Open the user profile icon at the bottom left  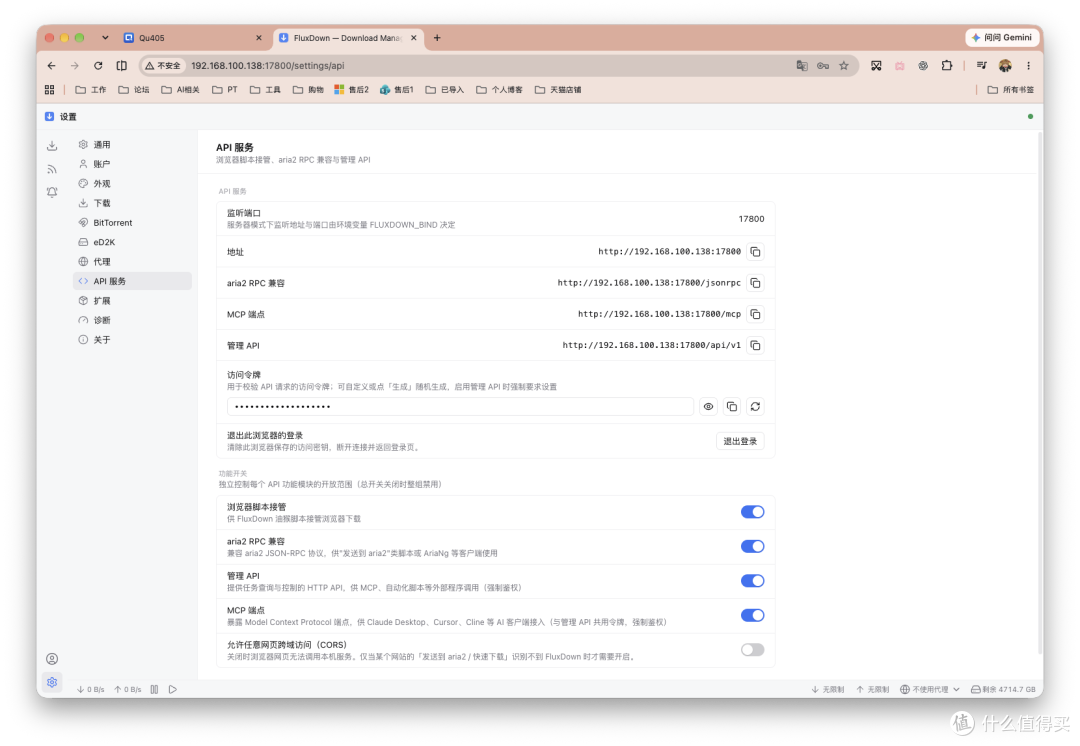point(52,659)
